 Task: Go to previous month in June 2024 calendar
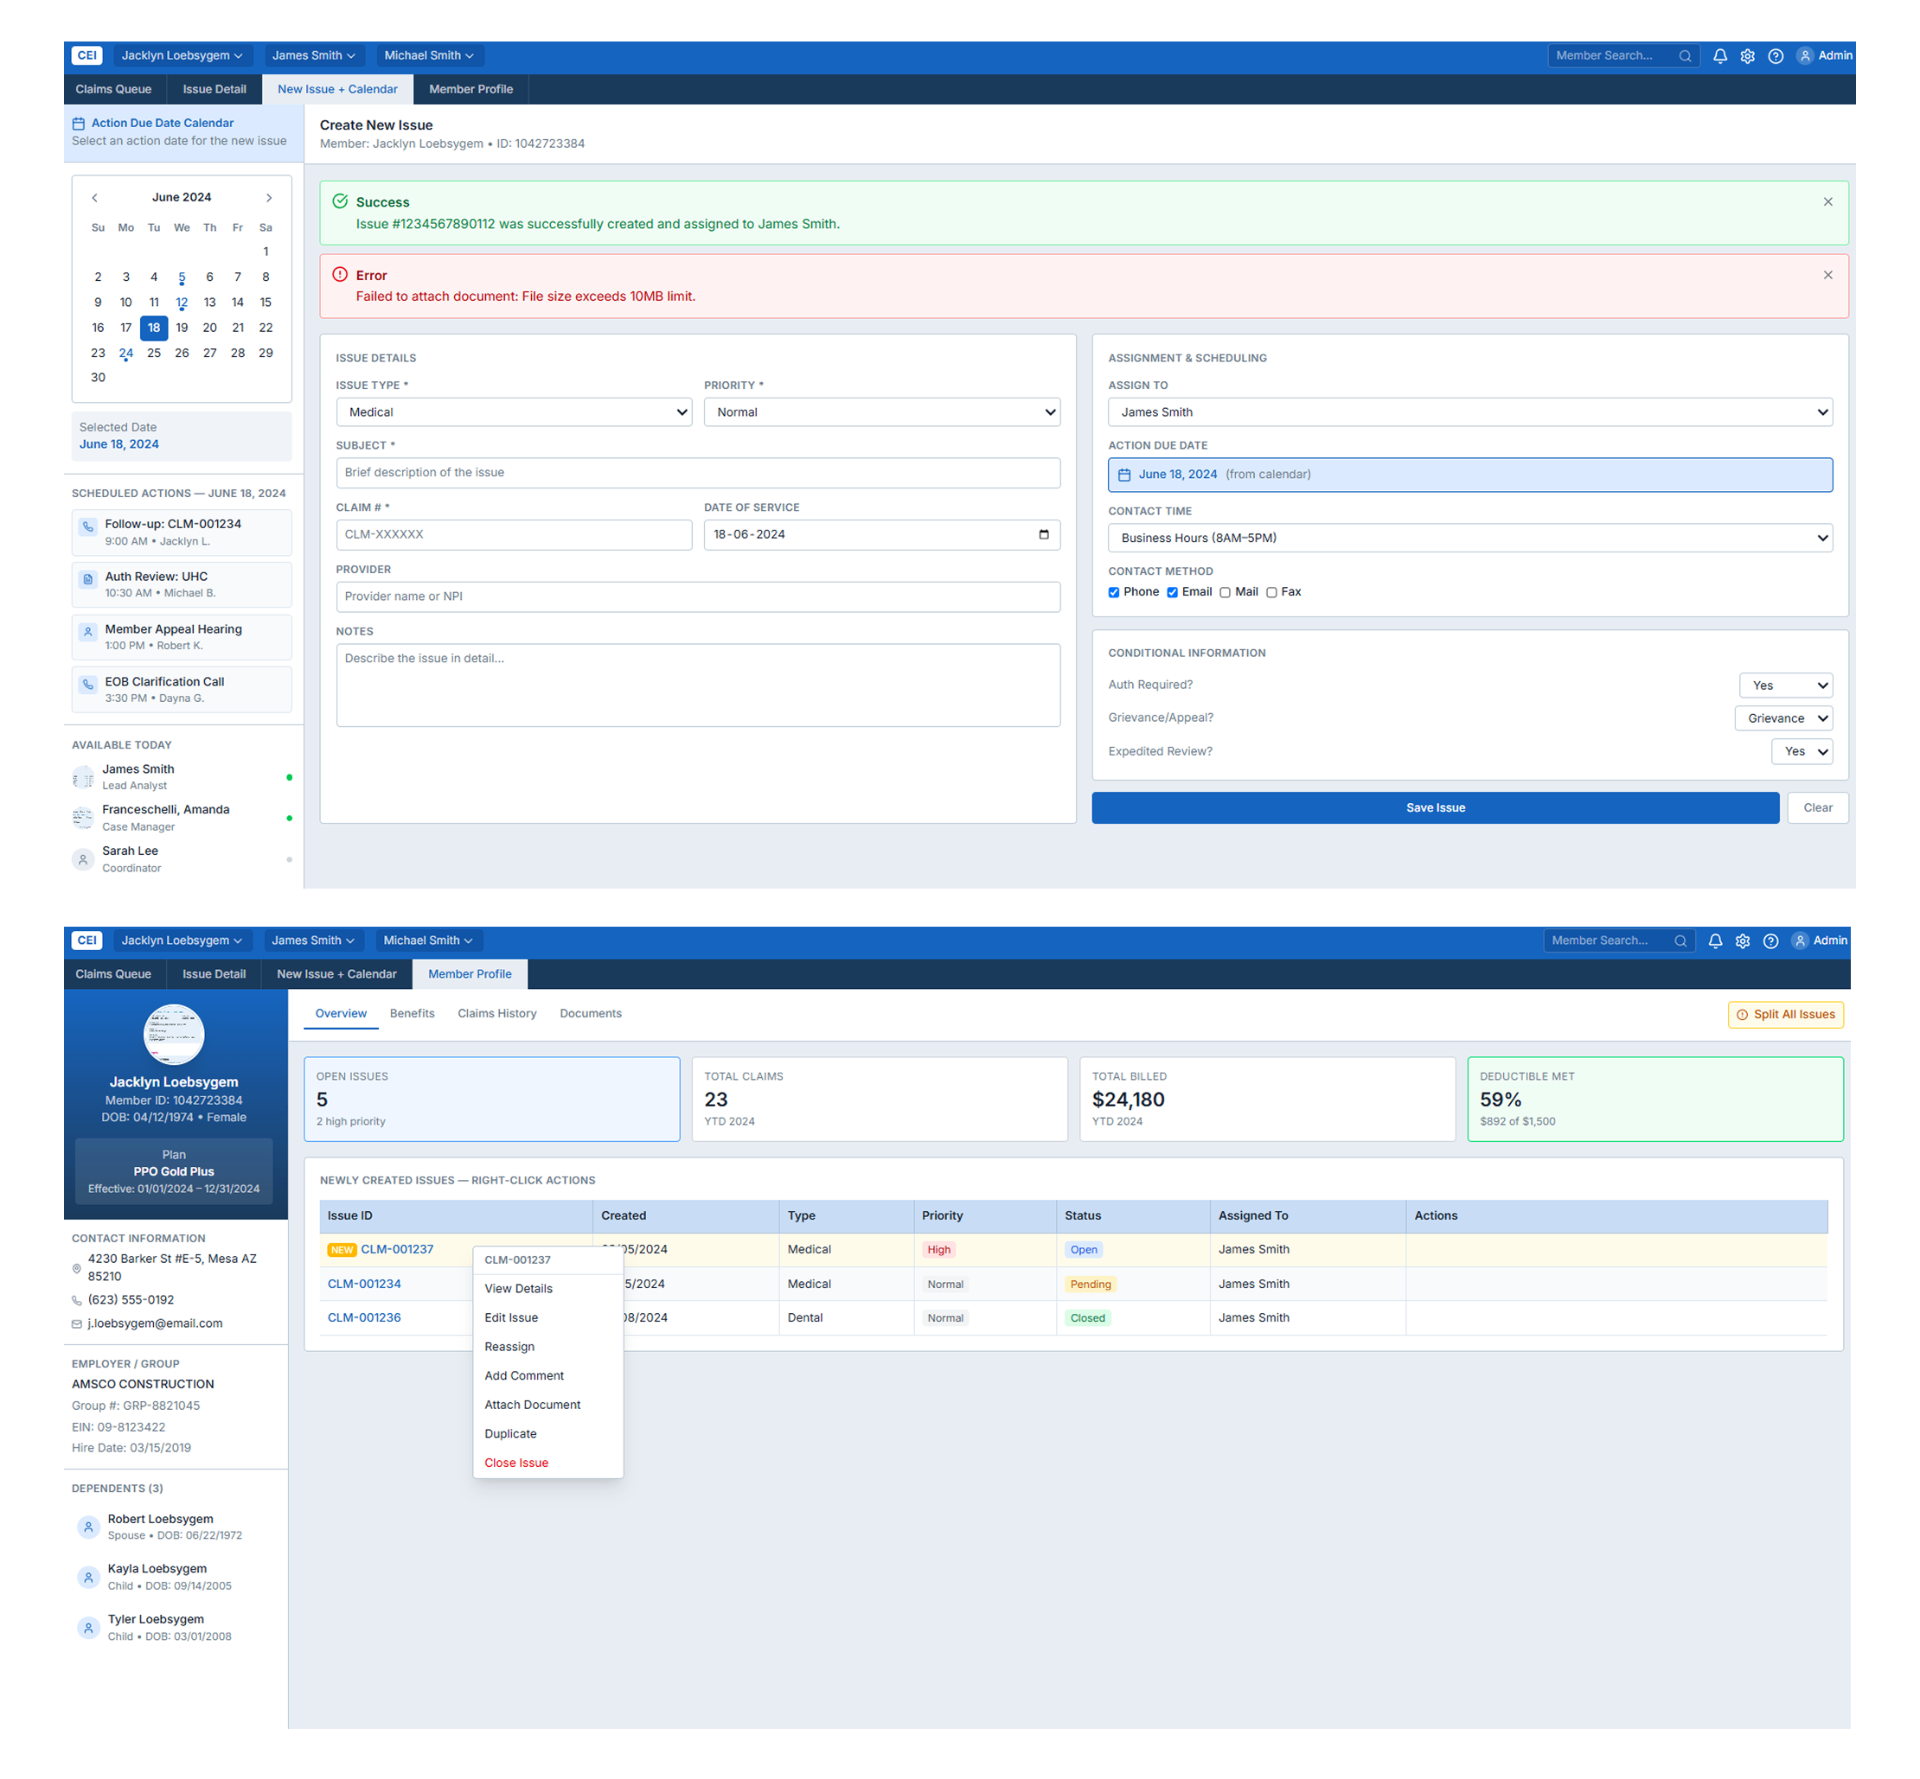[95, 198]
